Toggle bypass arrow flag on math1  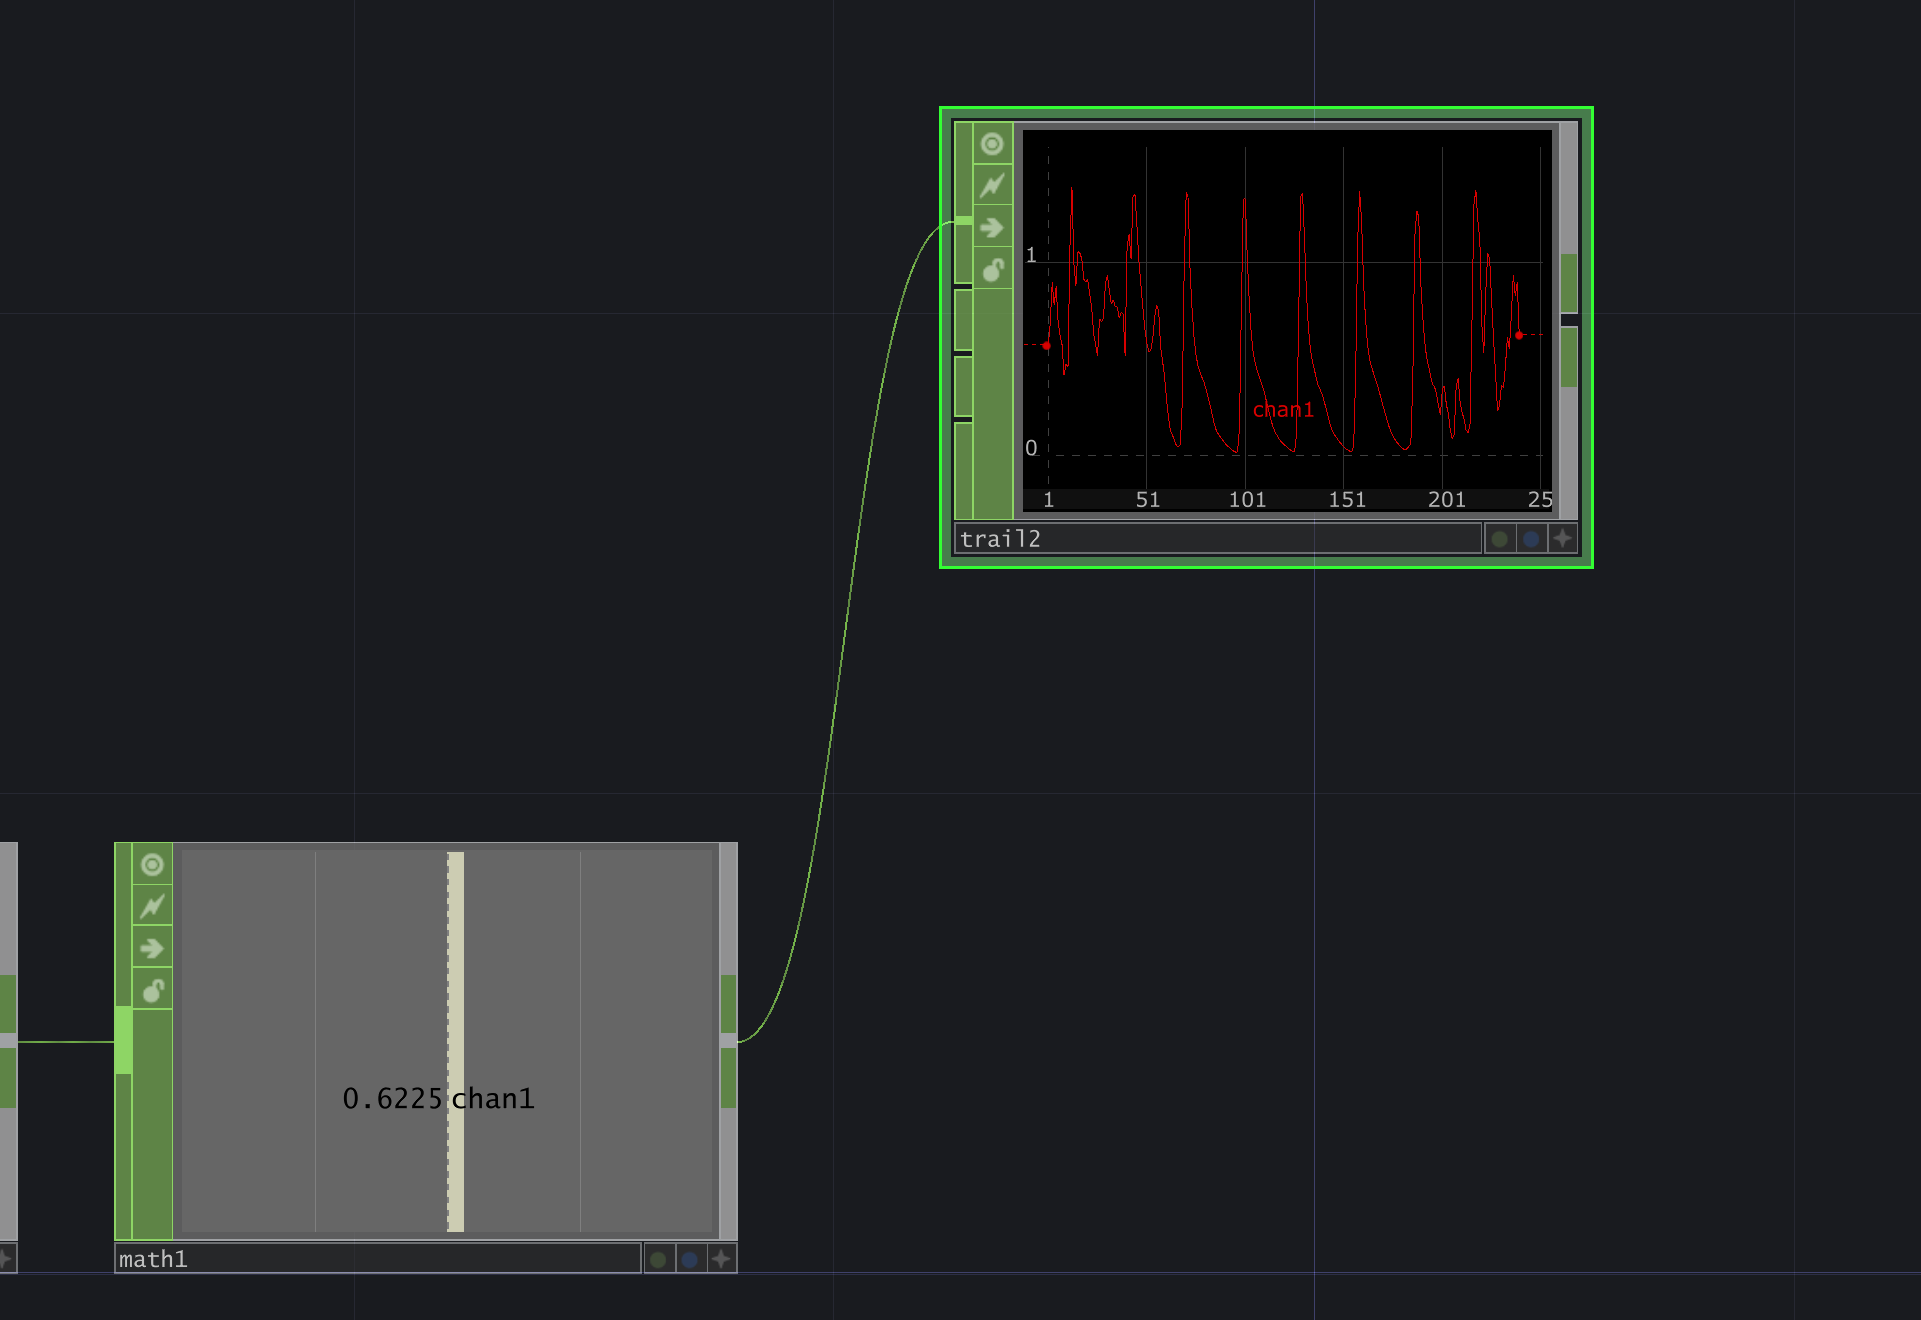pyautogui.click(x=152, y=948)
